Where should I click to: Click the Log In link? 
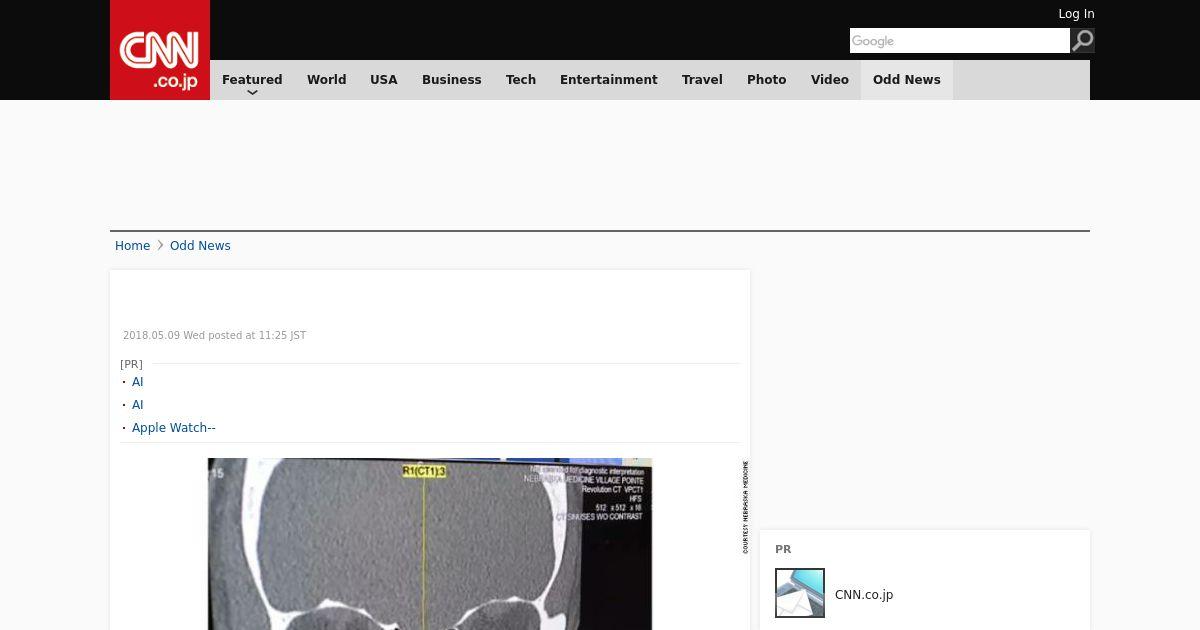tap(1076, 14)
